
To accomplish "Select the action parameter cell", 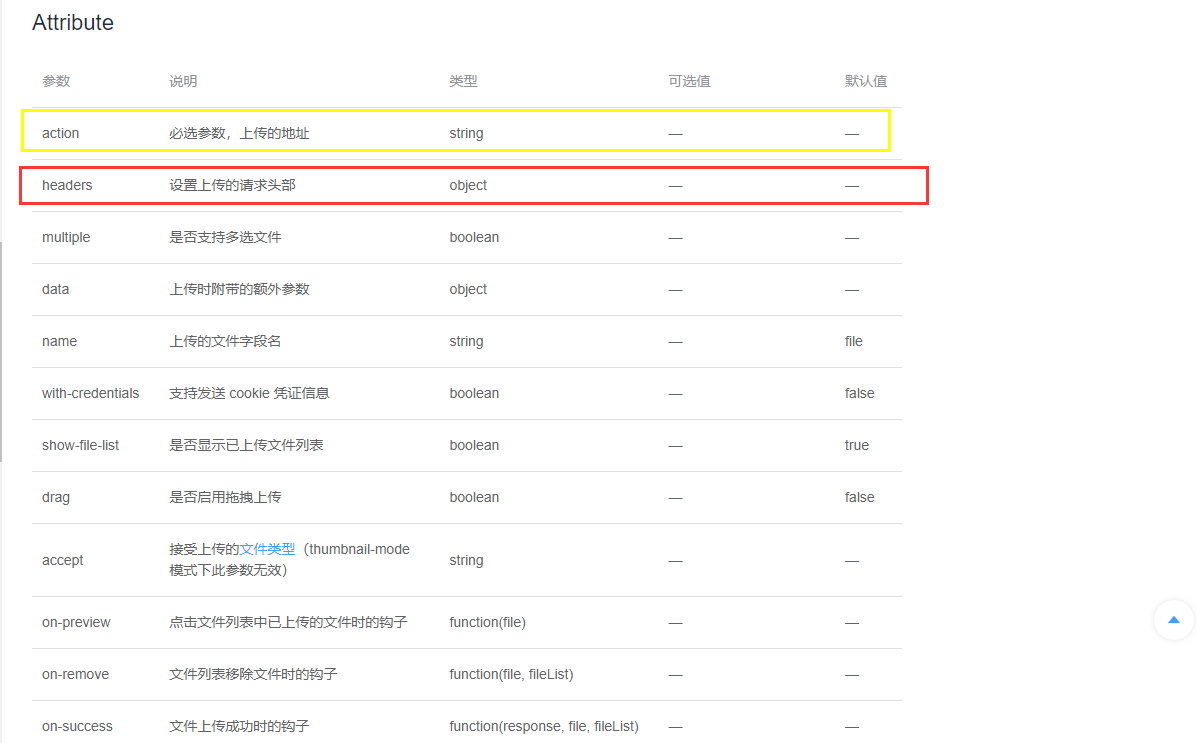I will tap(58, 132).
